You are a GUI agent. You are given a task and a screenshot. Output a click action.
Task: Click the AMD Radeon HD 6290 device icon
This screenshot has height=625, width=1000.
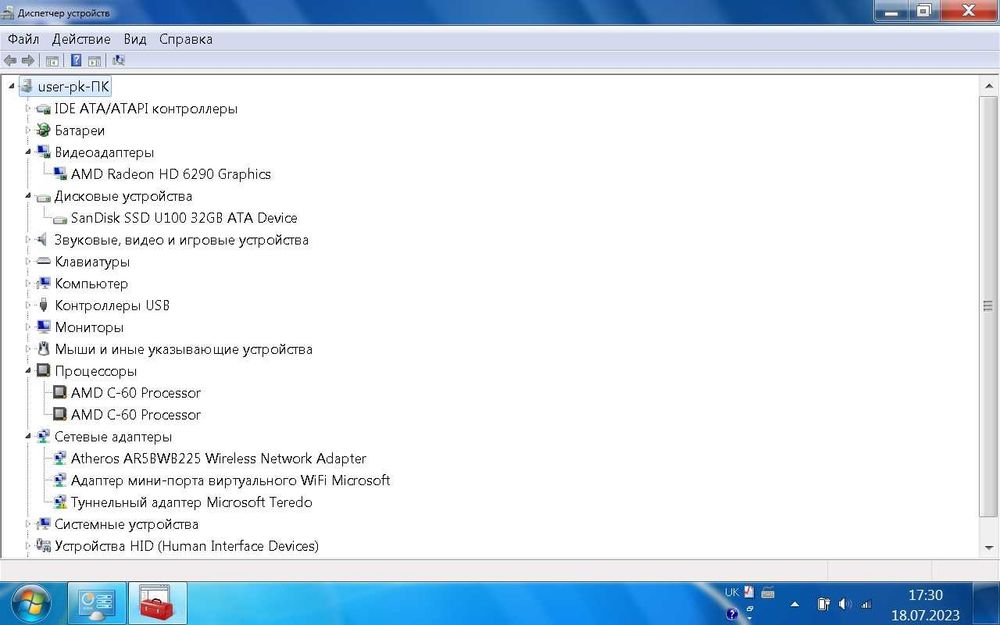pyautogui.click(x=60, y=174)
